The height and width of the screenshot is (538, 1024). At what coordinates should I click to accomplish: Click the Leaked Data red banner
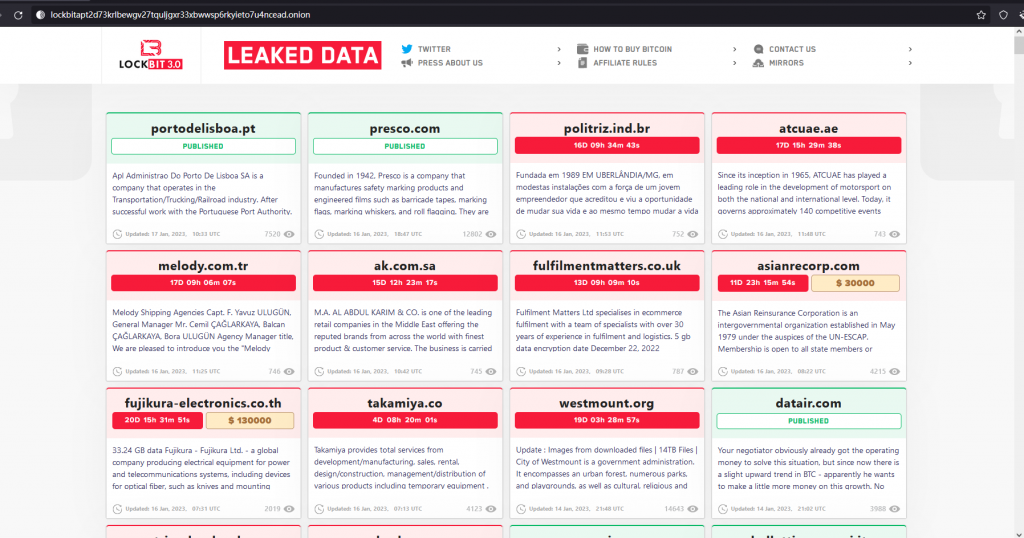(302, 56)
